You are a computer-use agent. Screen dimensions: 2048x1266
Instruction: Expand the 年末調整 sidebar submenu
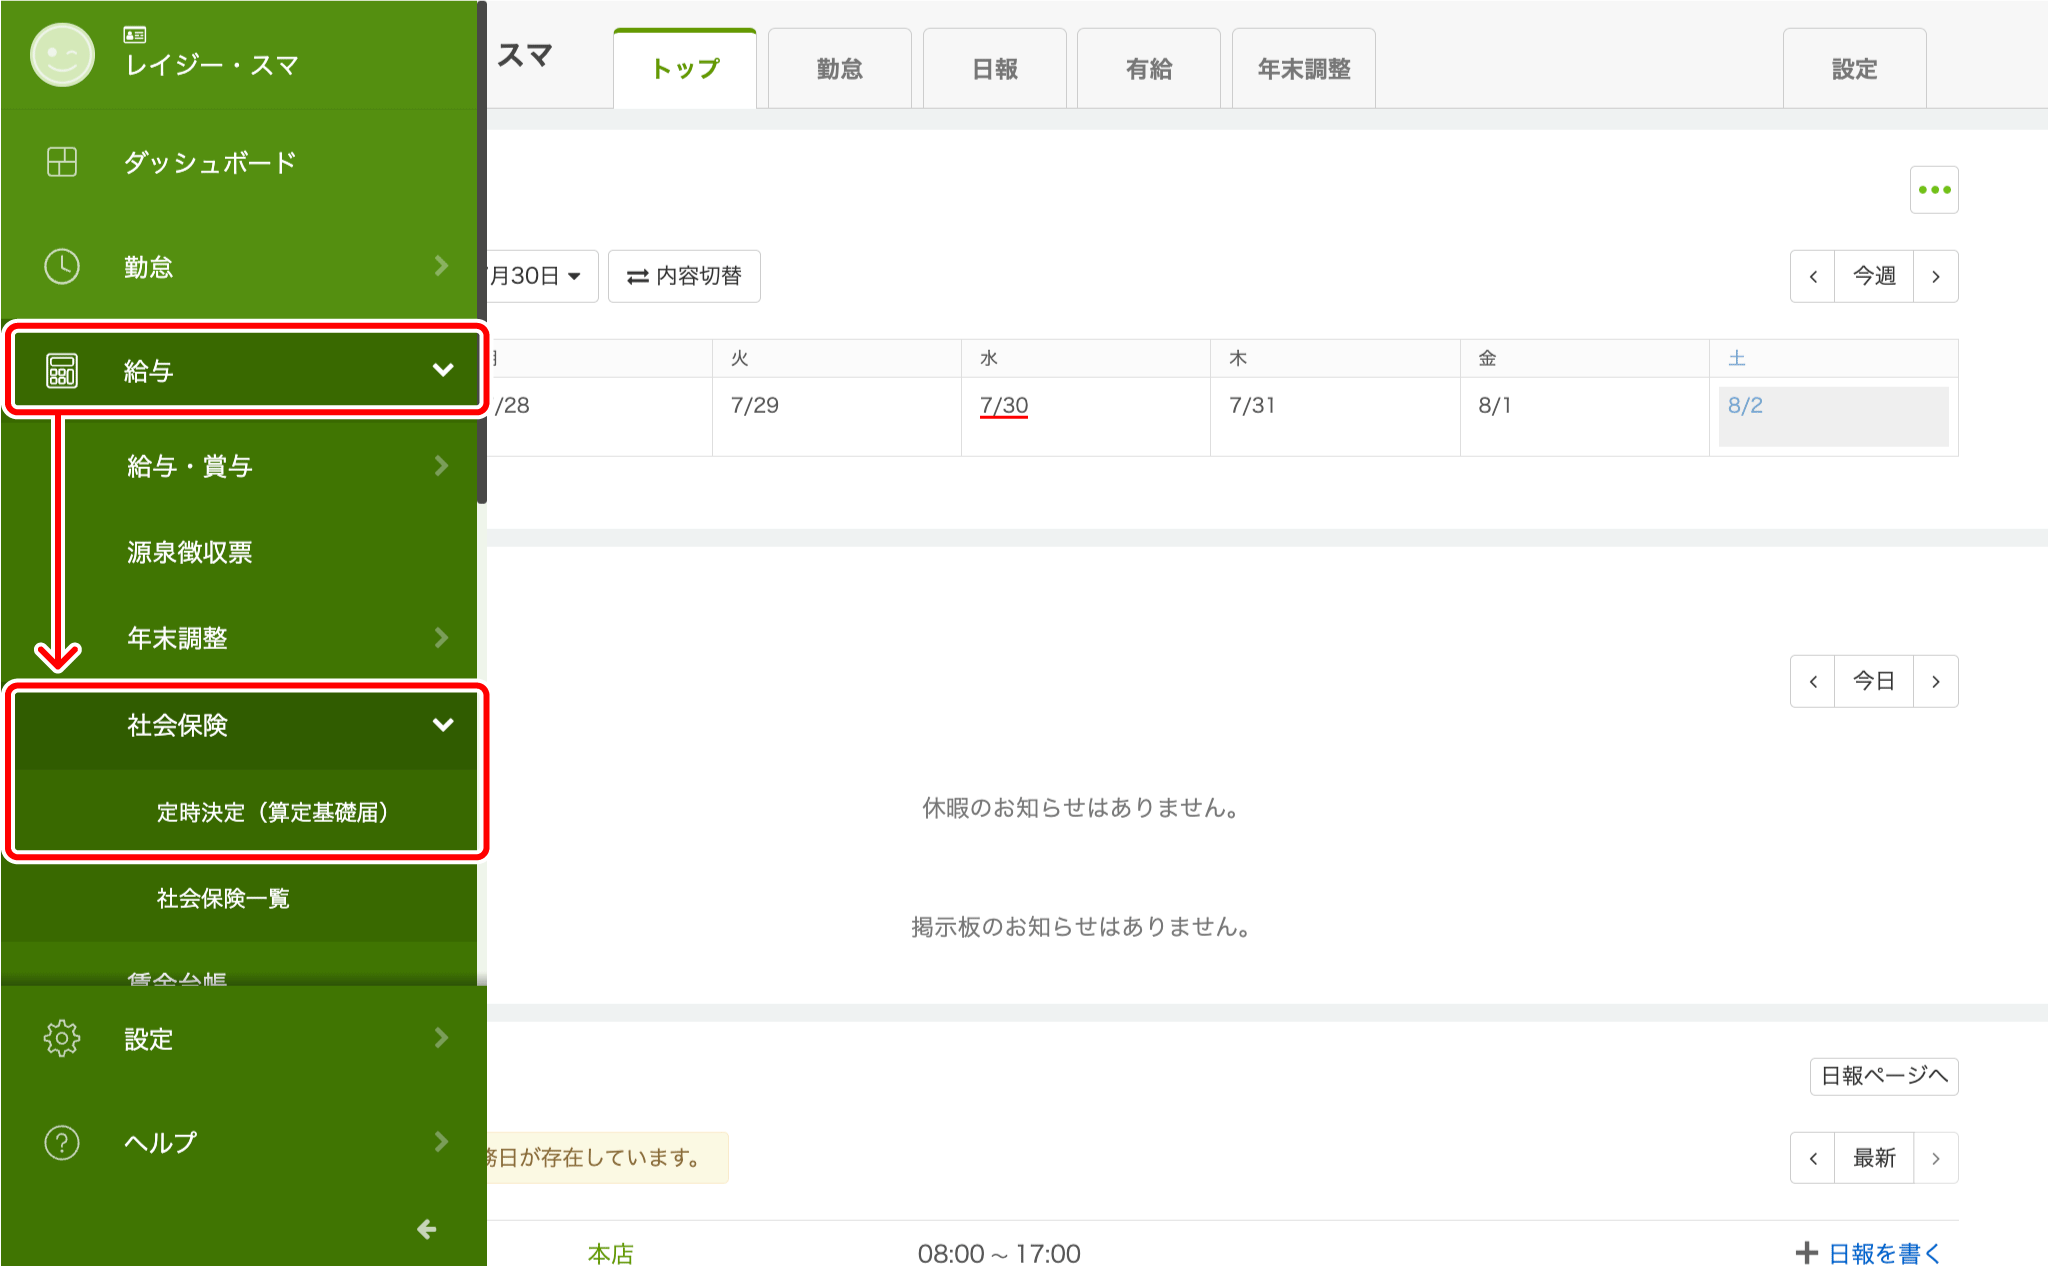pyautogui.click(x=441, y=638)
